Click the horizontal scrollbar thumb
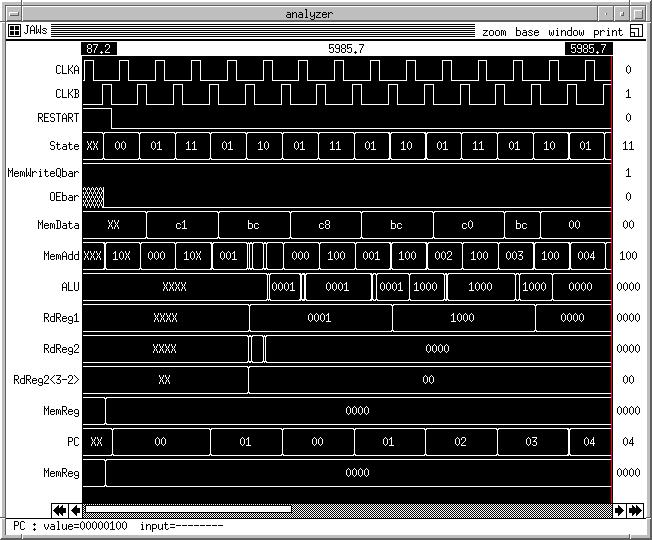Screen dimensions: 652x540 [188, 510]
